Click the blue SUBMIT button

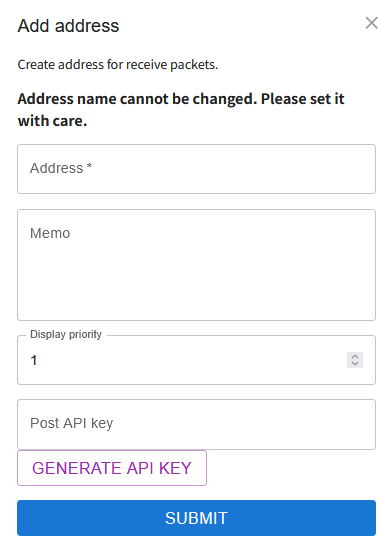(x=196, y=518)
